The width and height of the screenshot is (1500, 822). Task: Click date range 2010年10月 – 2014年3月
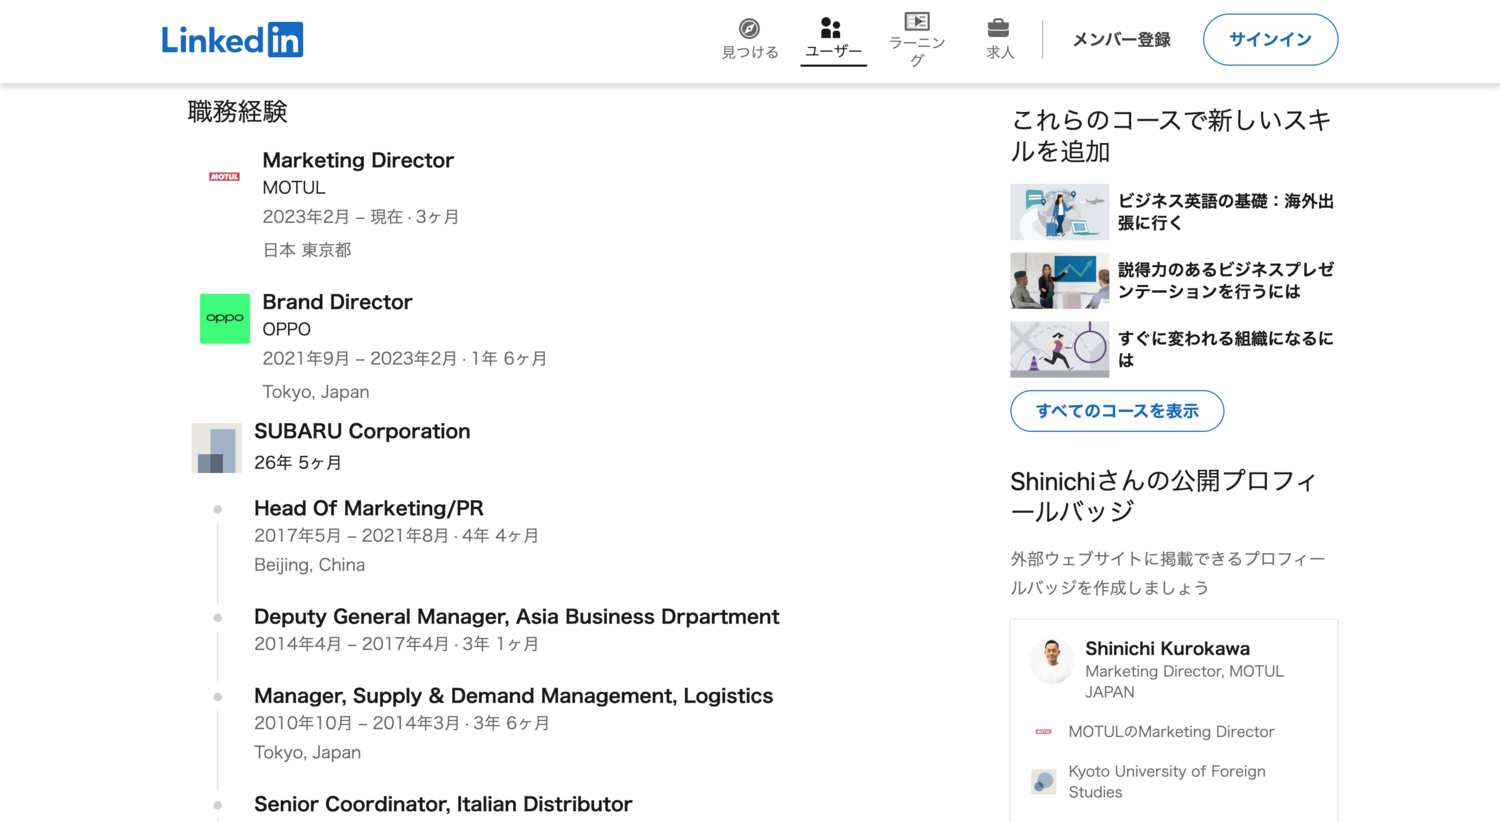tap(355, 723)
